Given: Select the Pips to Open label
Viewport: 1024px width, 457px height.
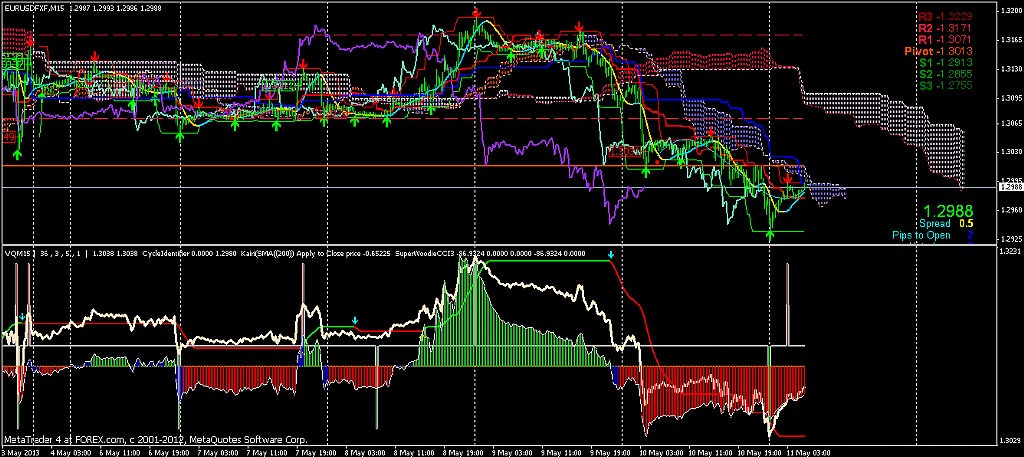Looking at the screenshot, I should (922, 237).
